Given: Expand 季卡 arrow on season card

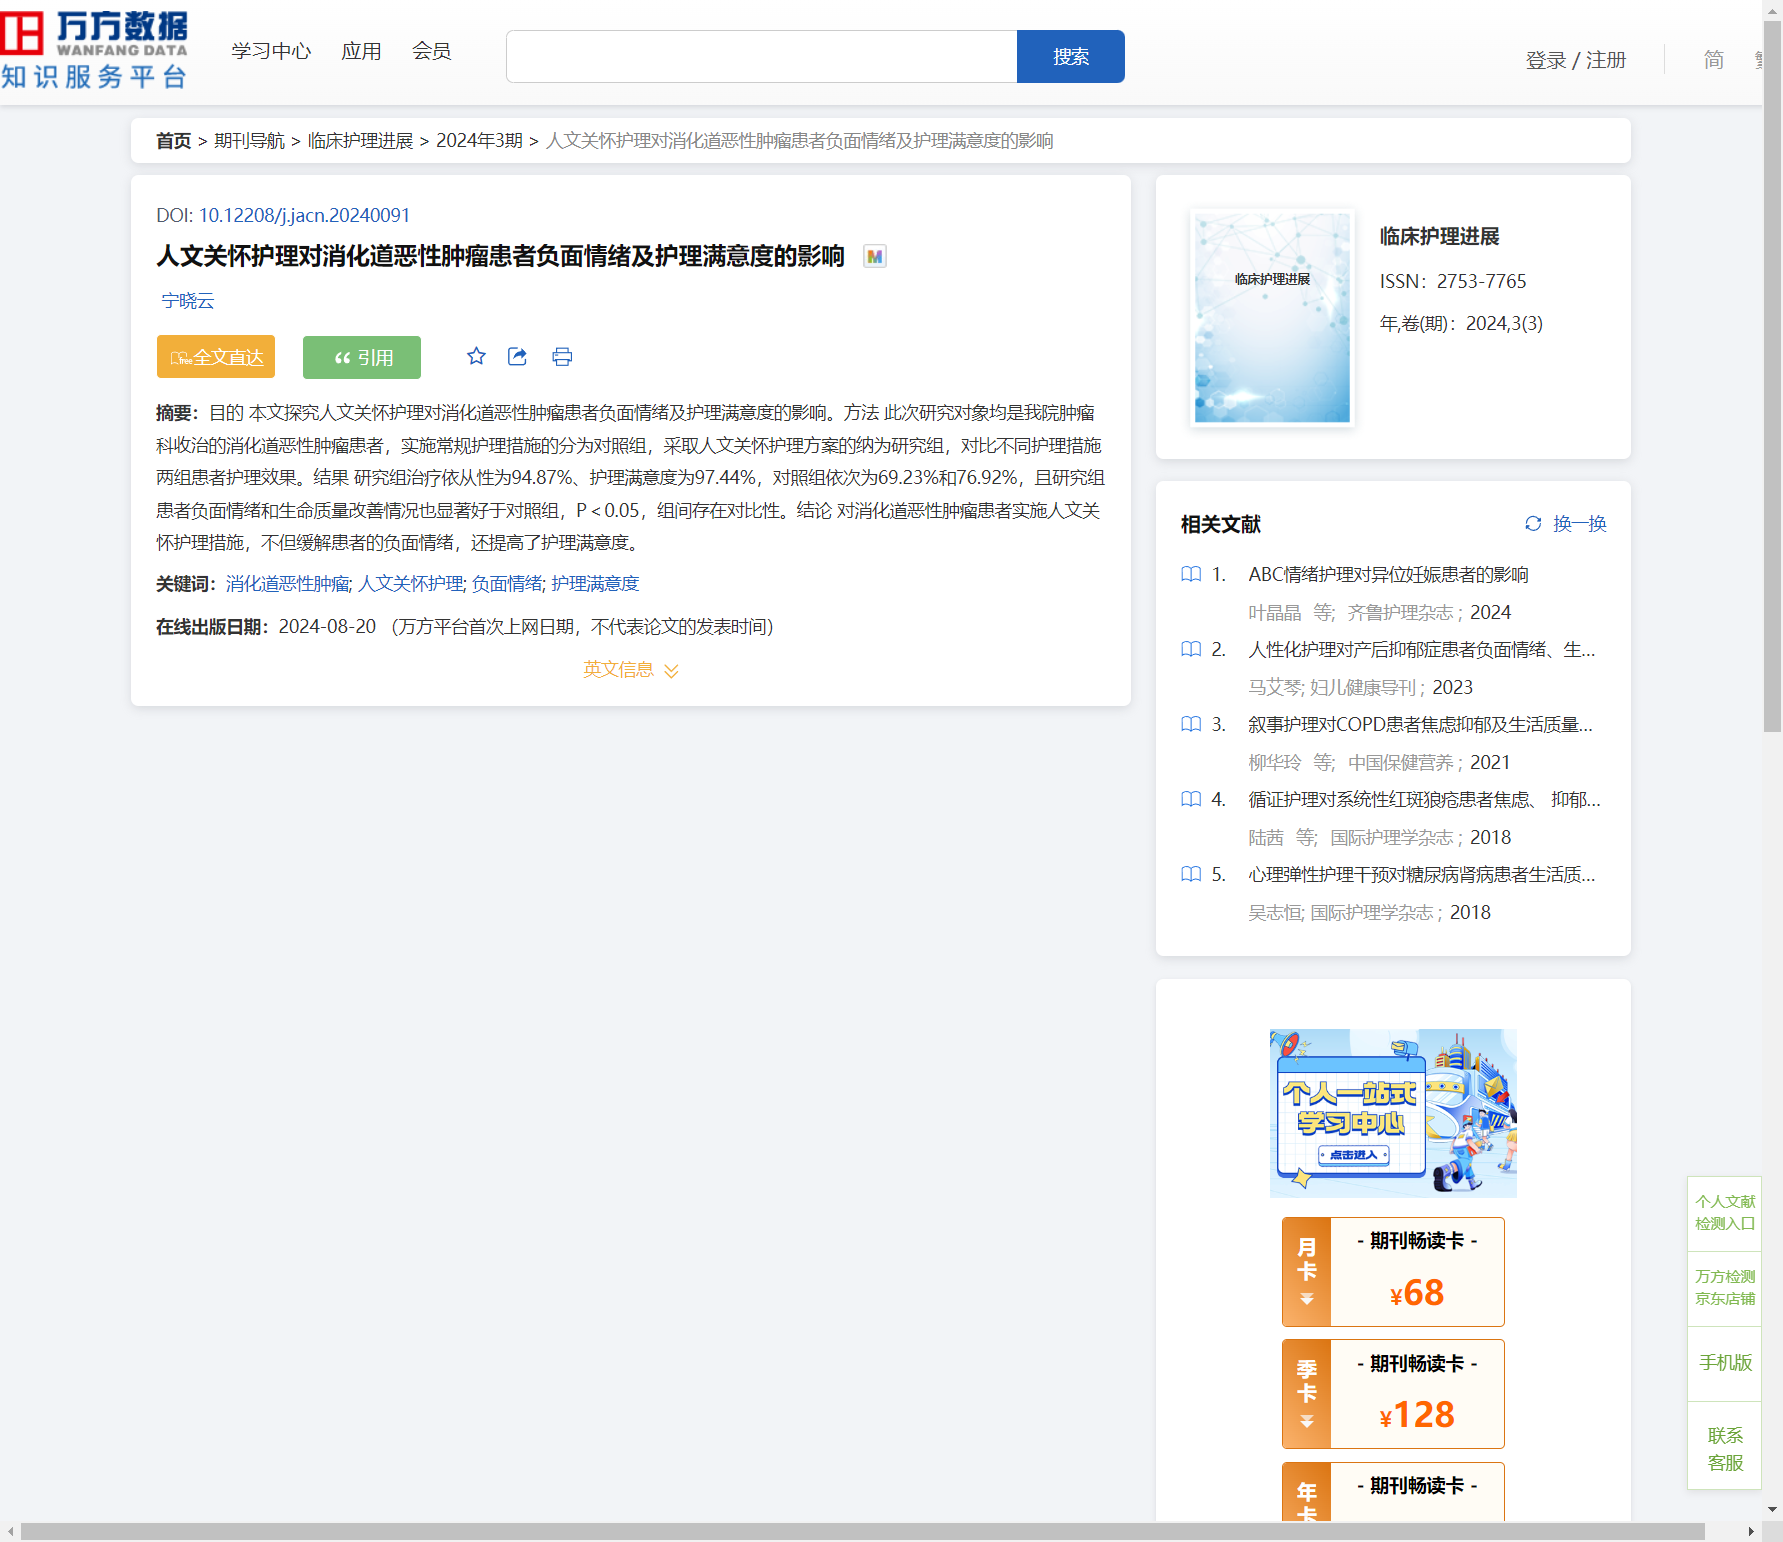Looking at the screenshot, I should click(1307, 1421).
